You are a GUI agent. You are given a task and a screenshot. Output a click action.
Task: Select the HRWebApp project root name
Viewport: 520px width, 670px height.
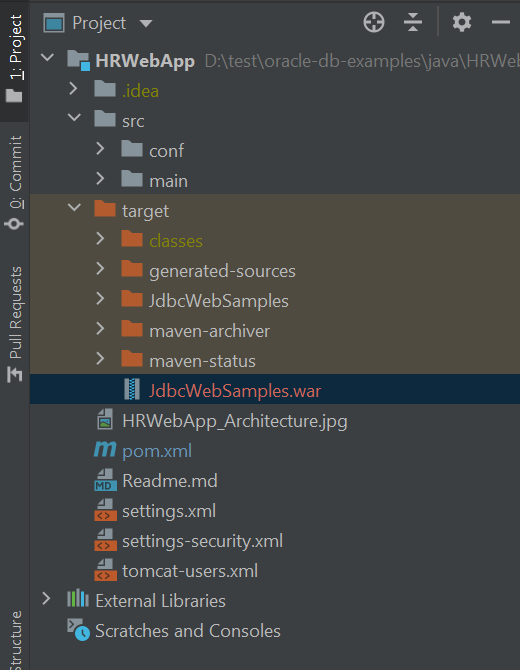(145, 61)
